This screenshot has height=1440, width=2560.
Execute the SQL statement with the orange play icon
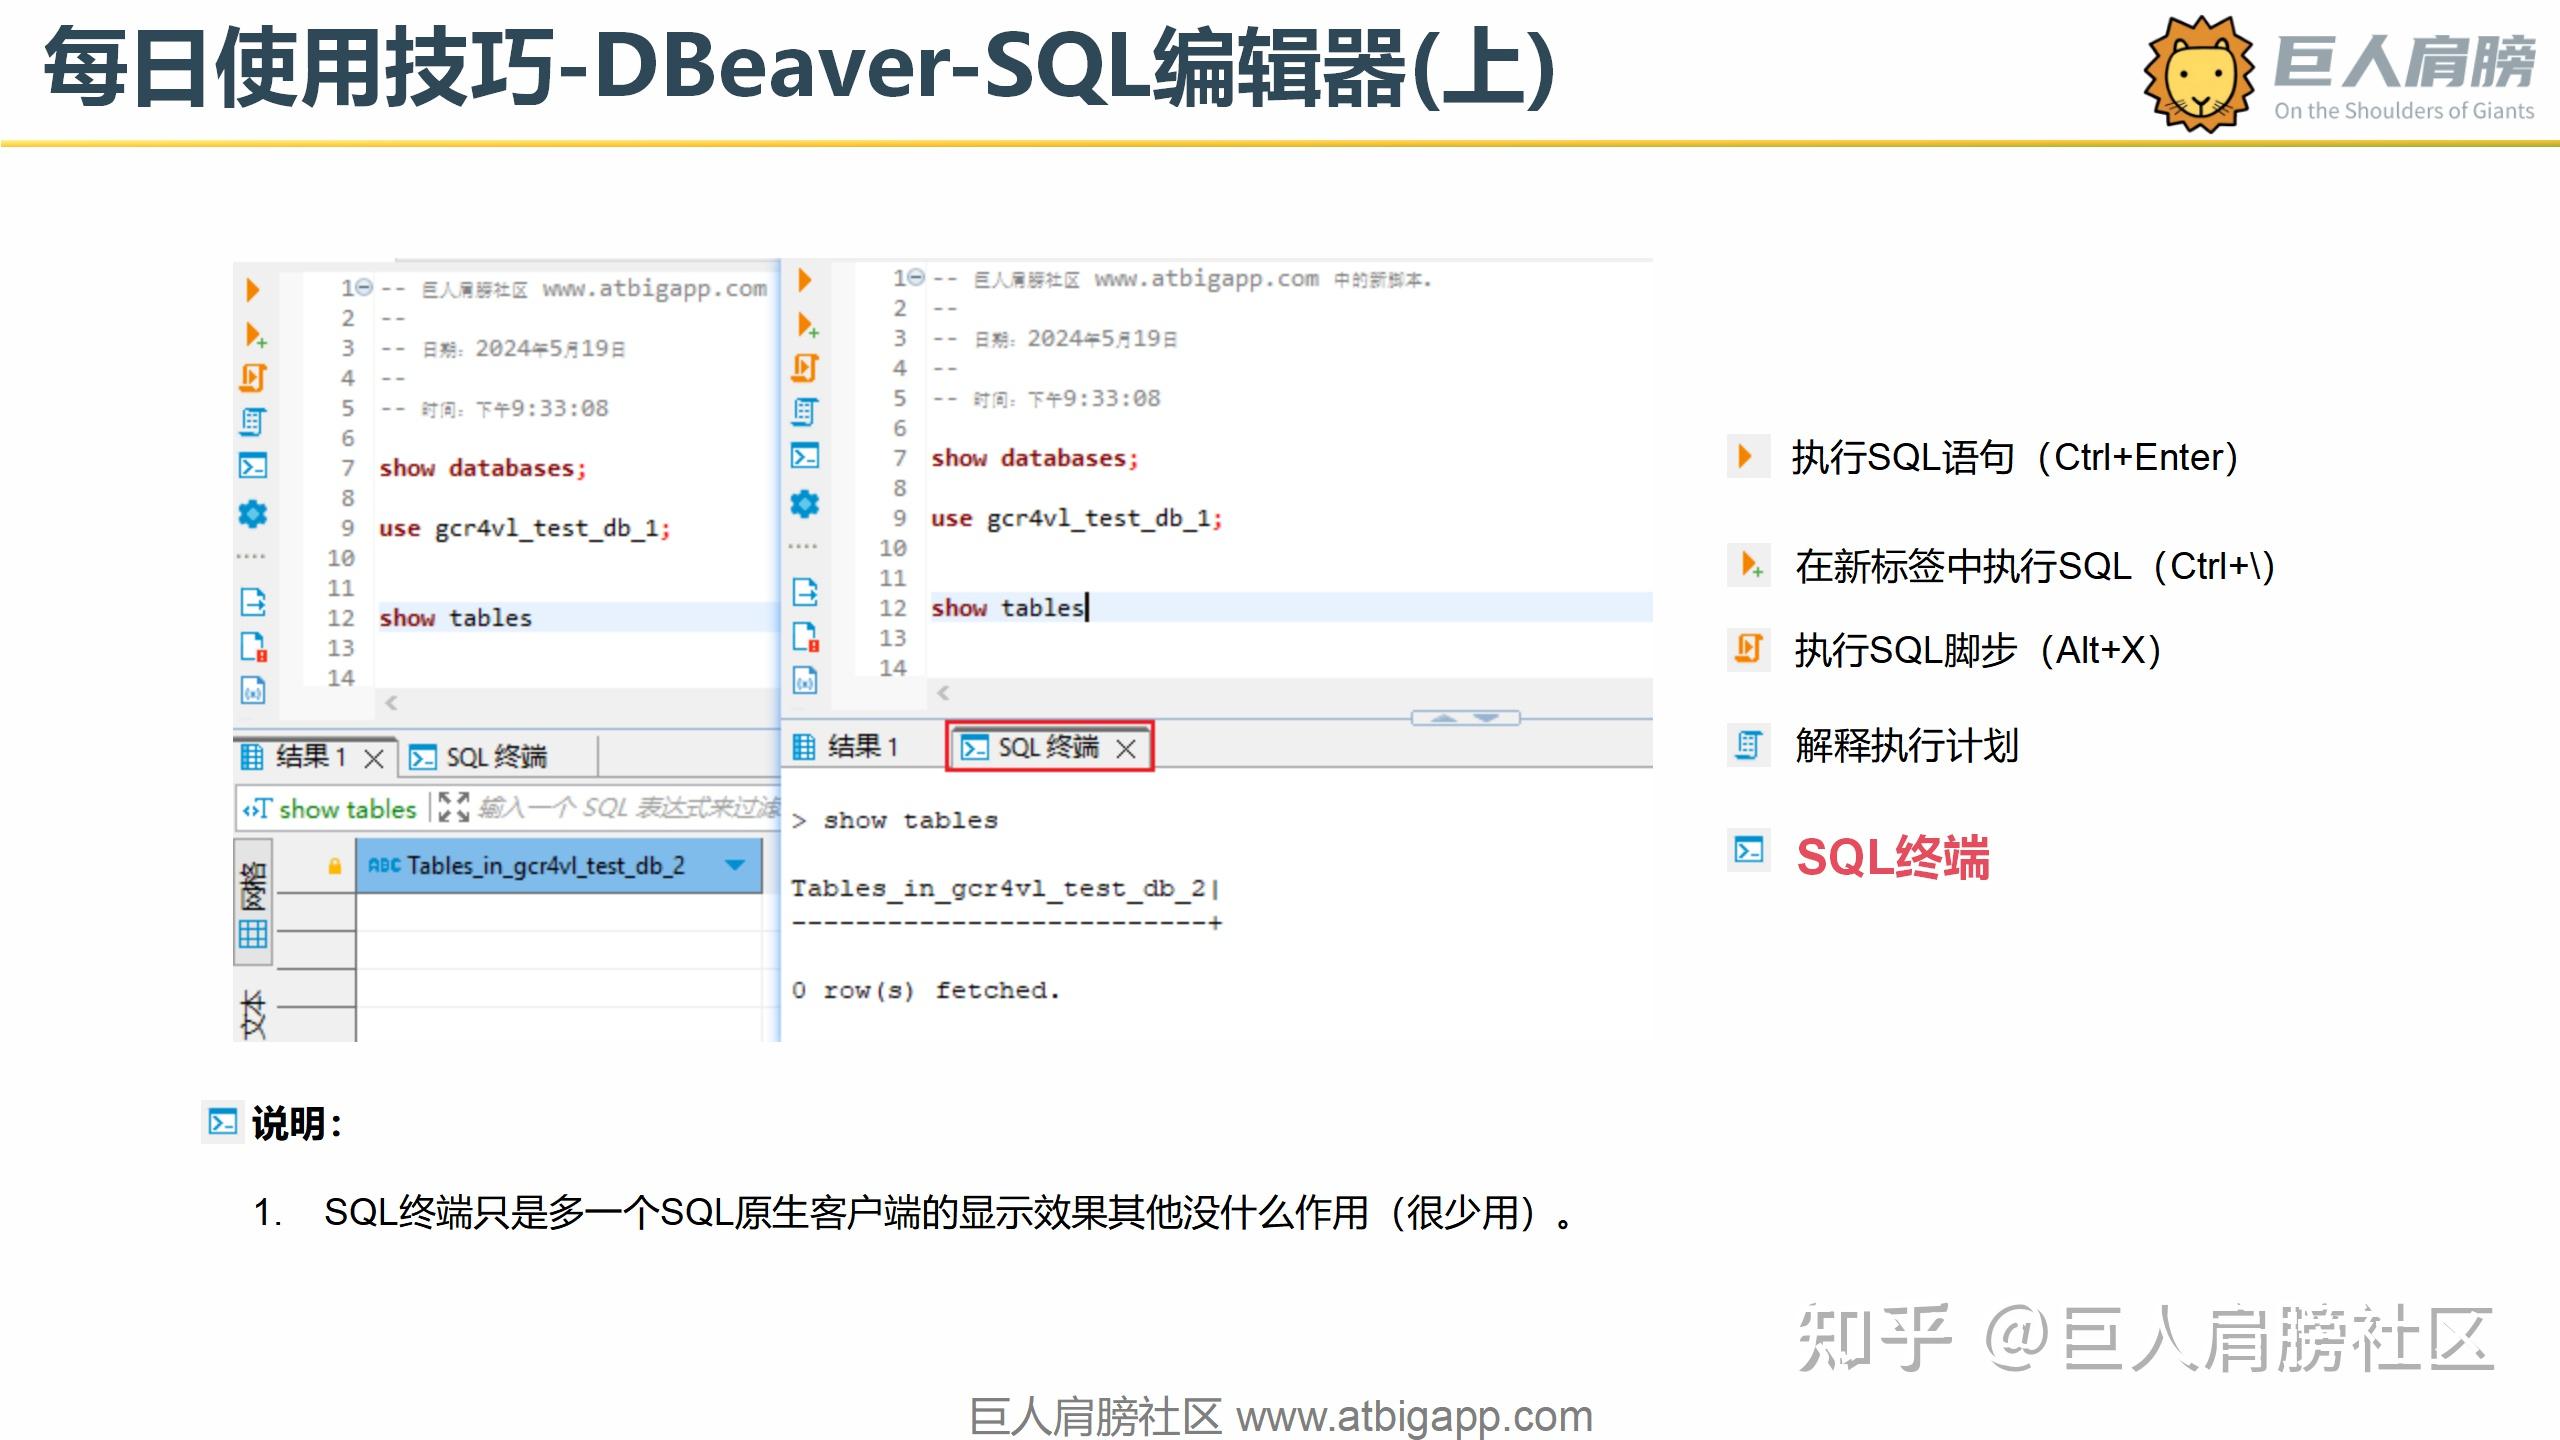coord(253,290)
